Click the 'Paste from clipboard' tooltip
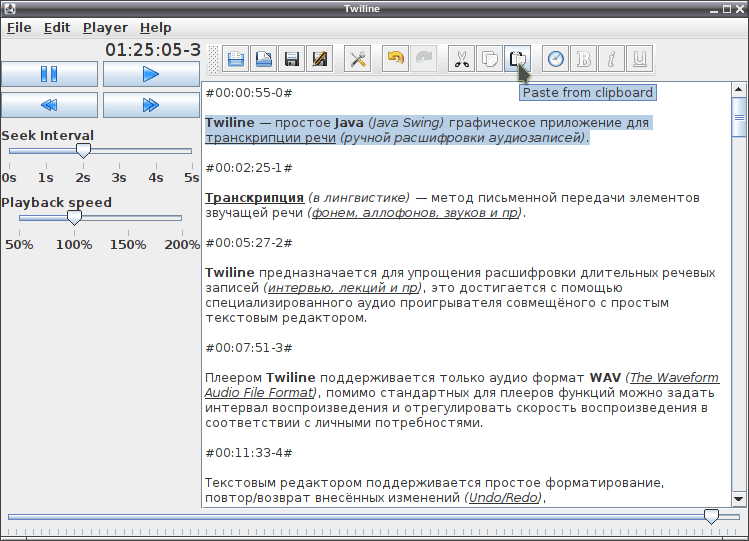 pos(588,93)
